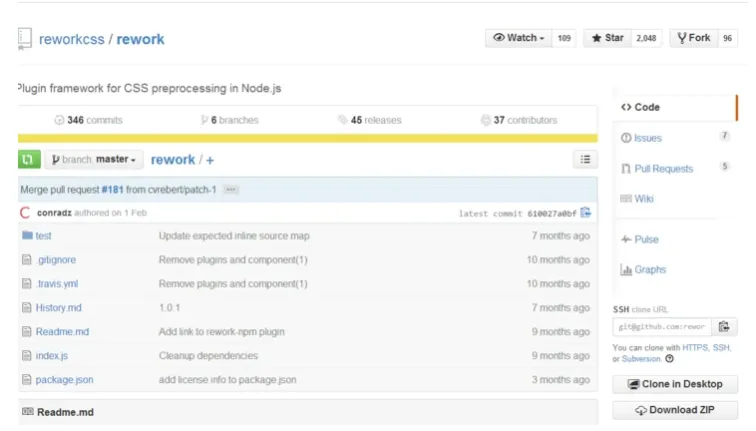Open commit 'Cleanup dependencies'
This screenshot has height=431, width=756.
(208, 356)
